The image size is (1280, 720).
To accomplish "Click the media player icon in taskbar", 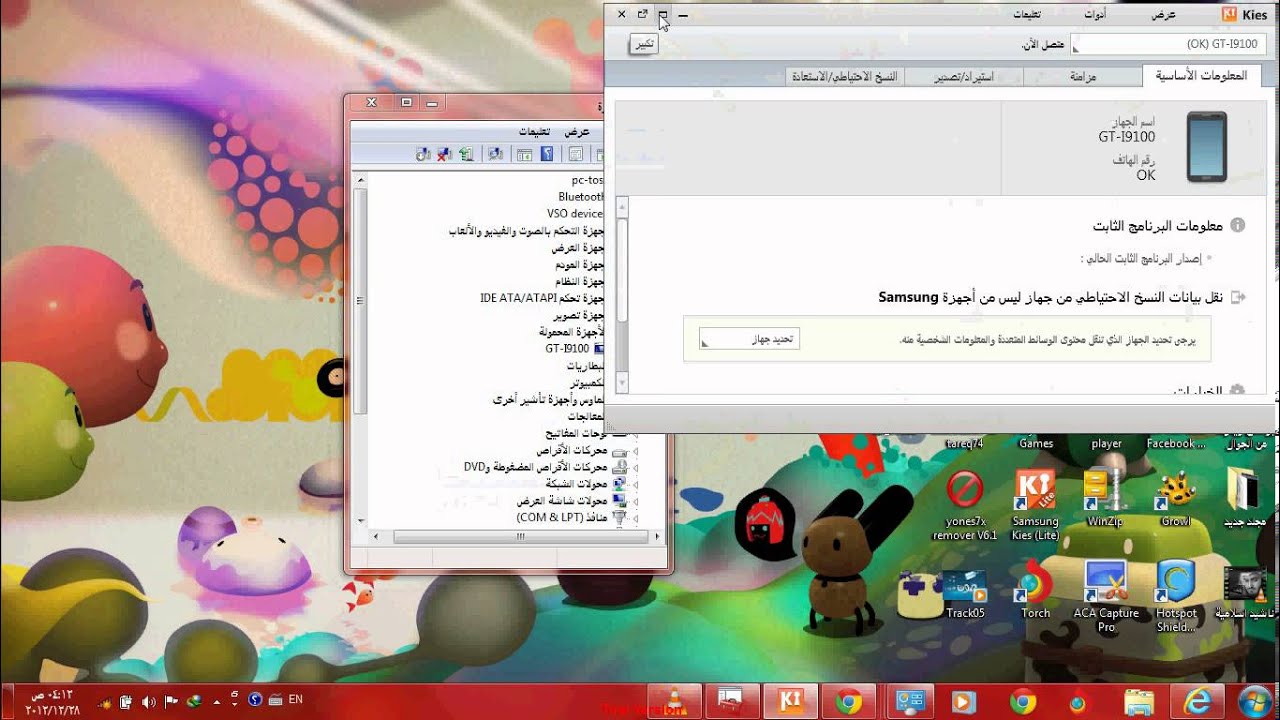I will (963, 702).
